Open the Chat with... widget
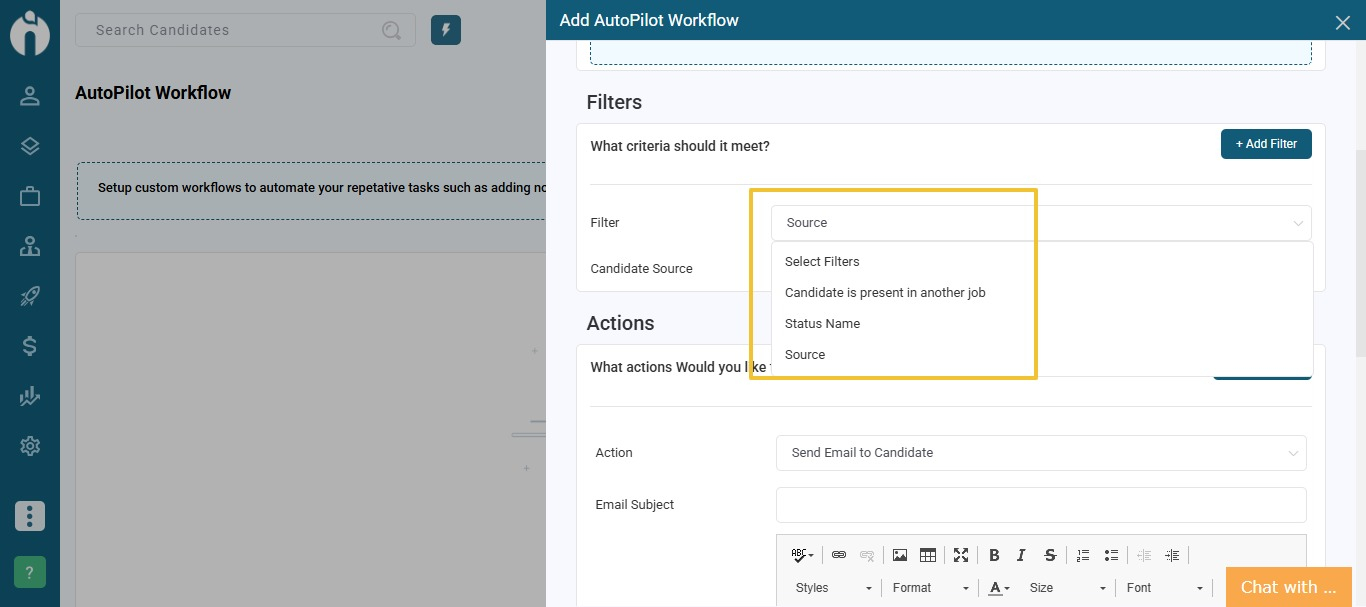 click(x=1288, y=587)
